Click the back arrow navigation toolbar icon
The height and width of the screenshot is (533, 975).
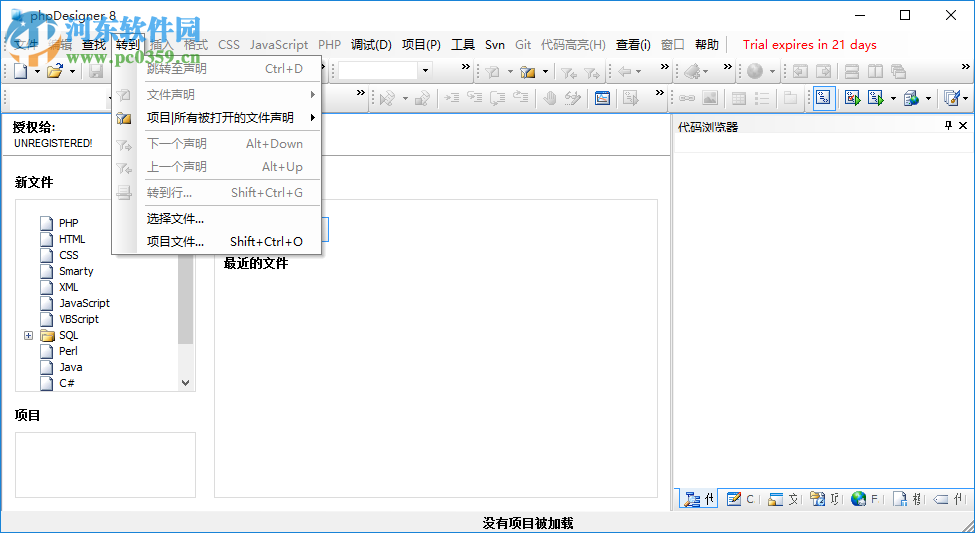pyautogui.click(x=624, y=72)
